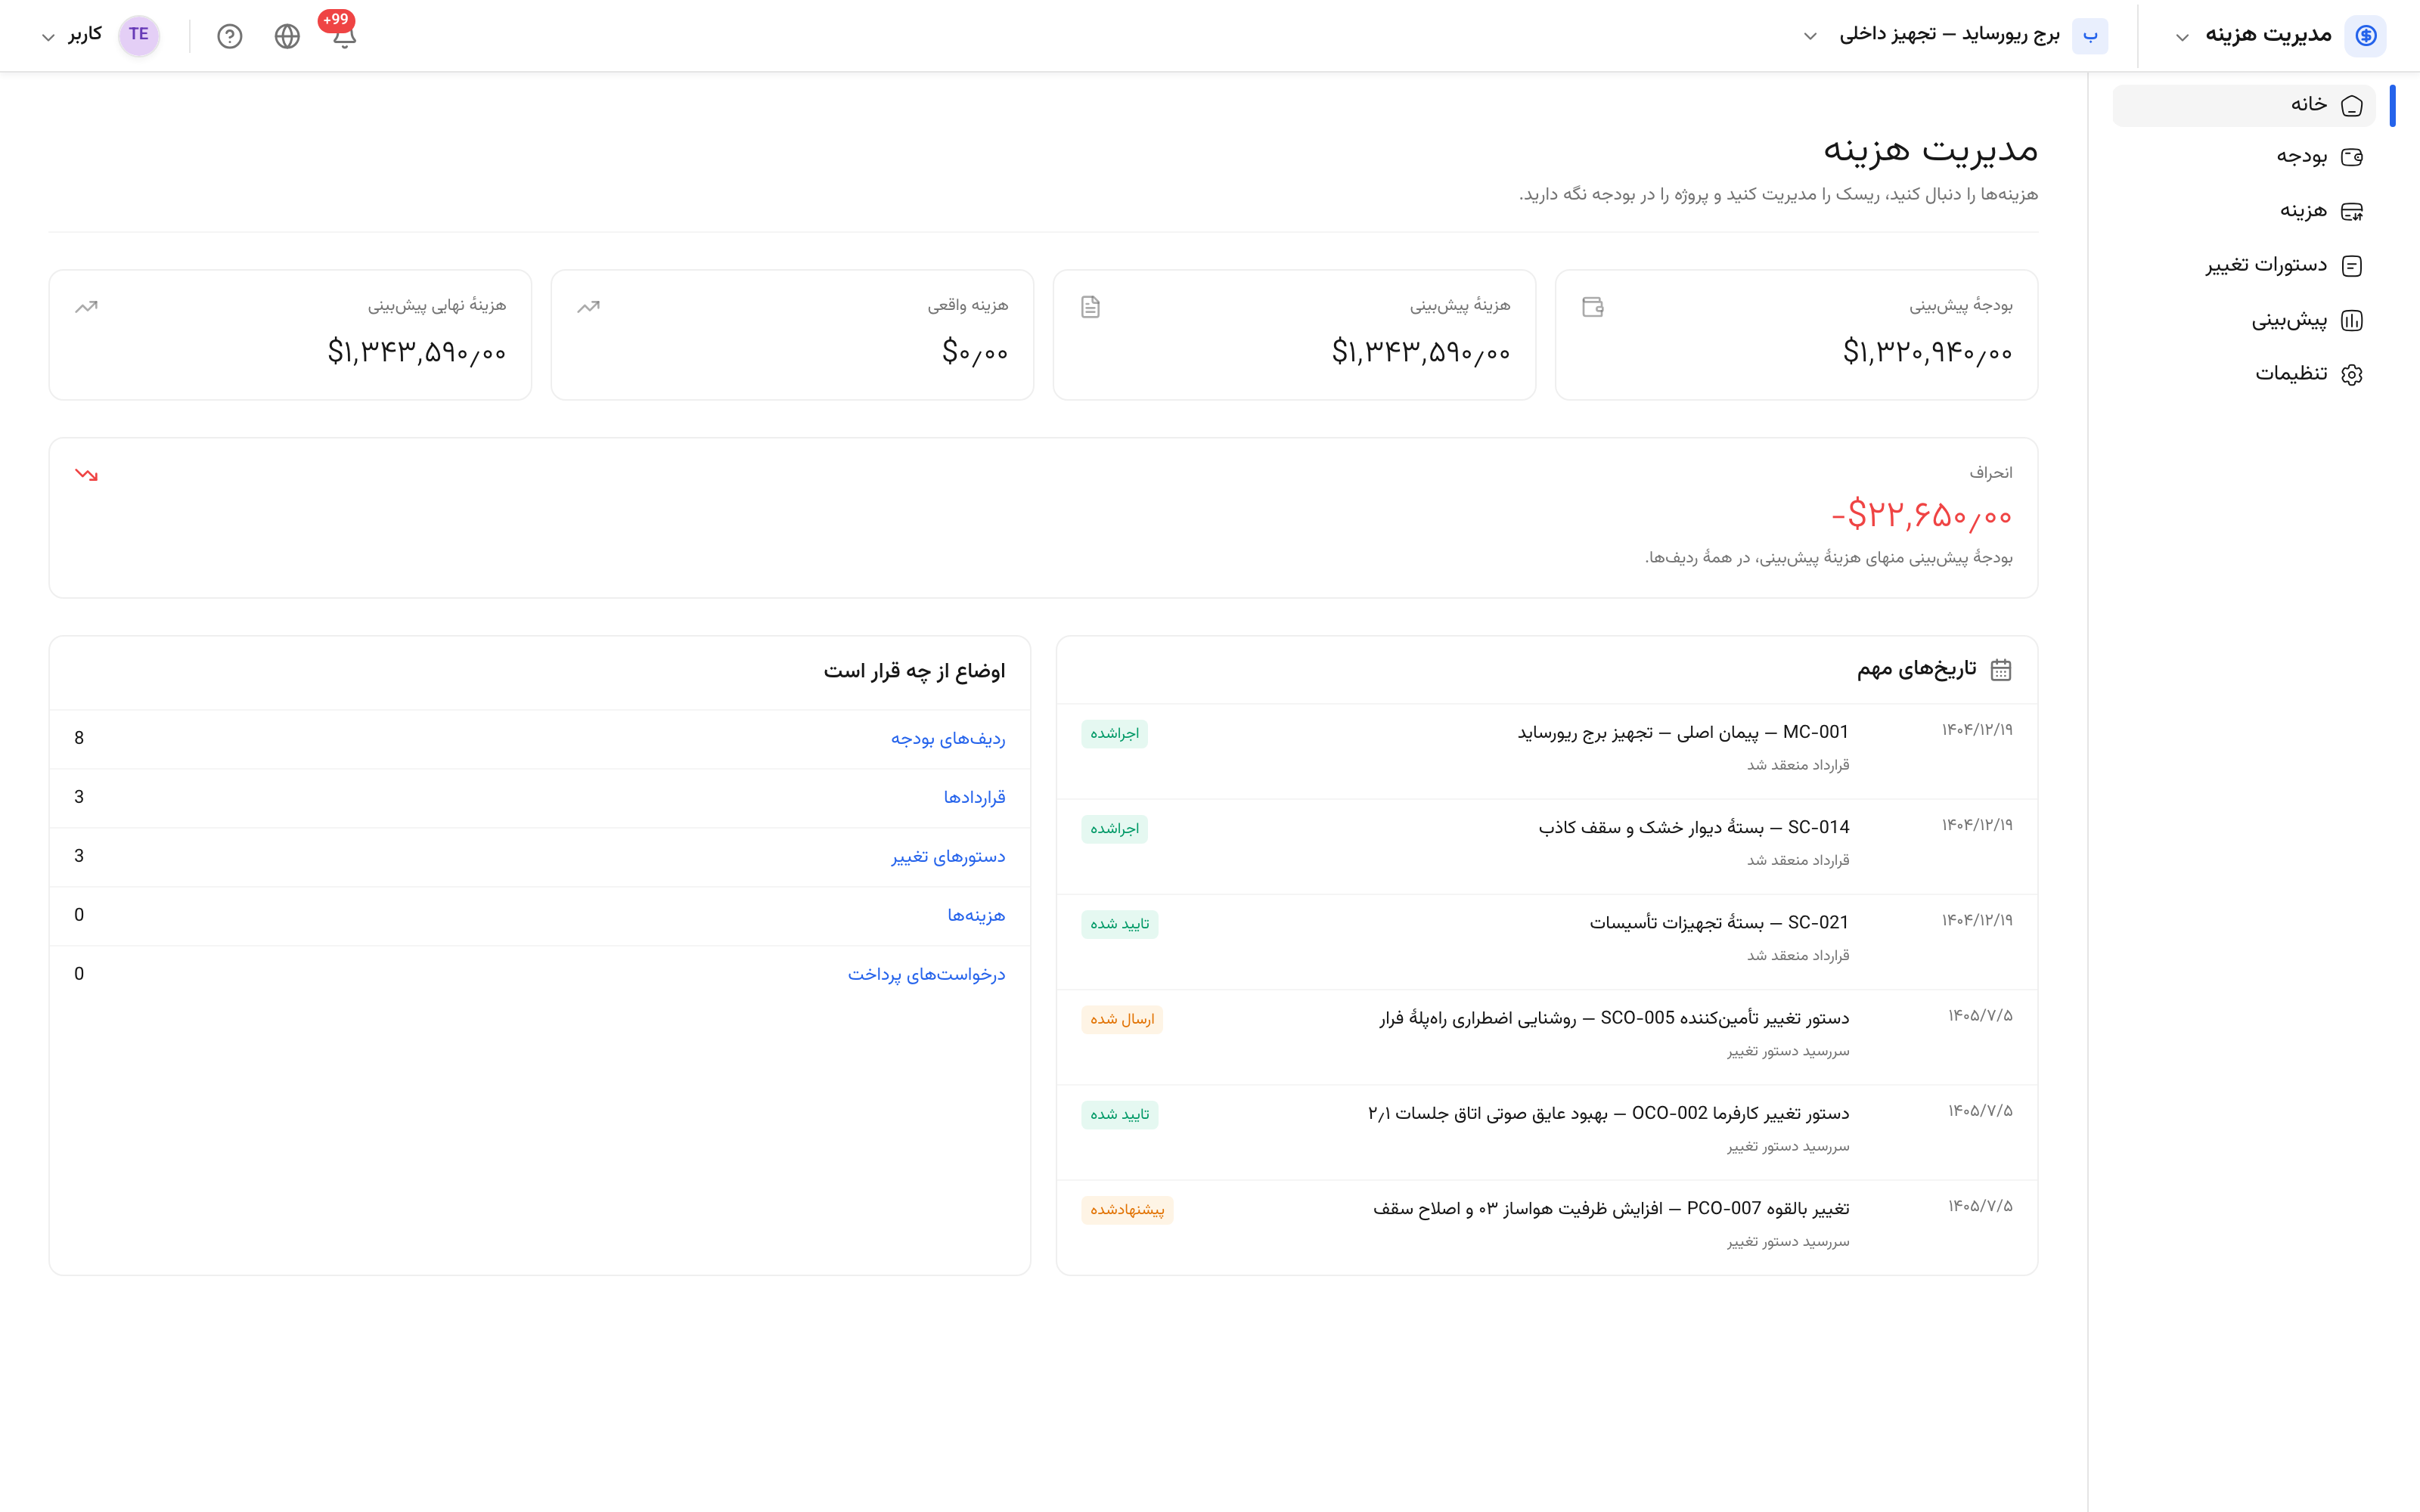Image resolution: width=2420 pixels, height=1512 pixels.
Task: Go to خانه in the sidebar
Action: 2243,105
